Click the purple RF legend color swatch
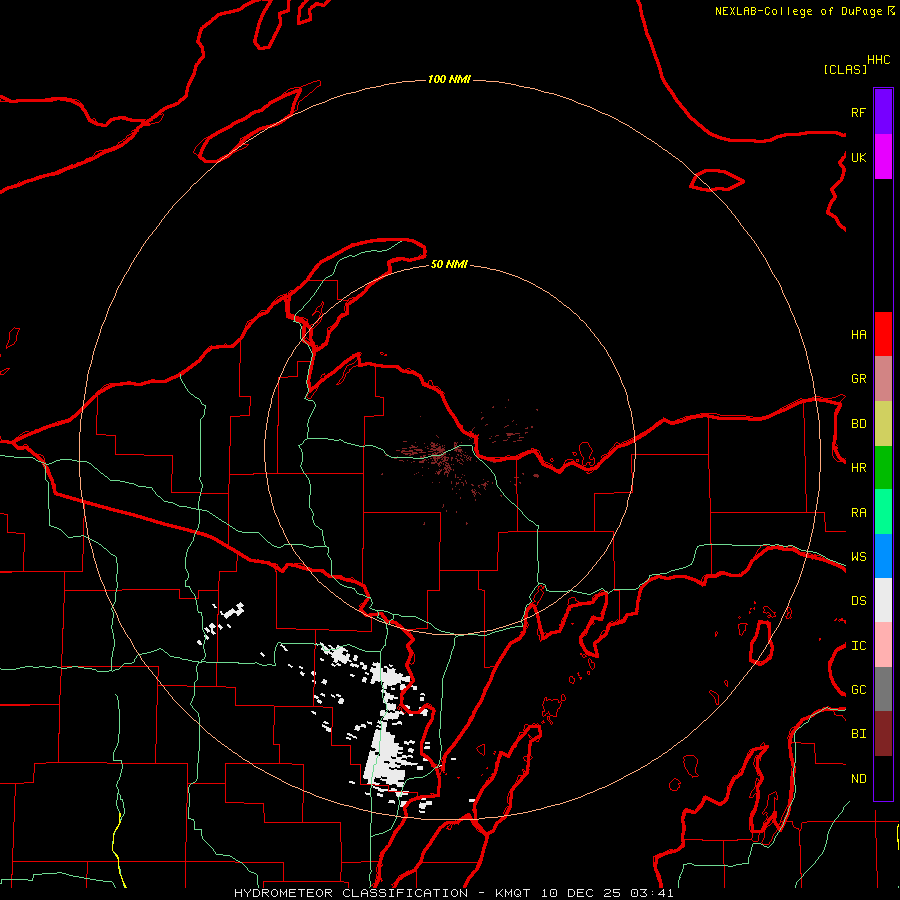This screenshot has height=900, width=900. coord(883,112)
